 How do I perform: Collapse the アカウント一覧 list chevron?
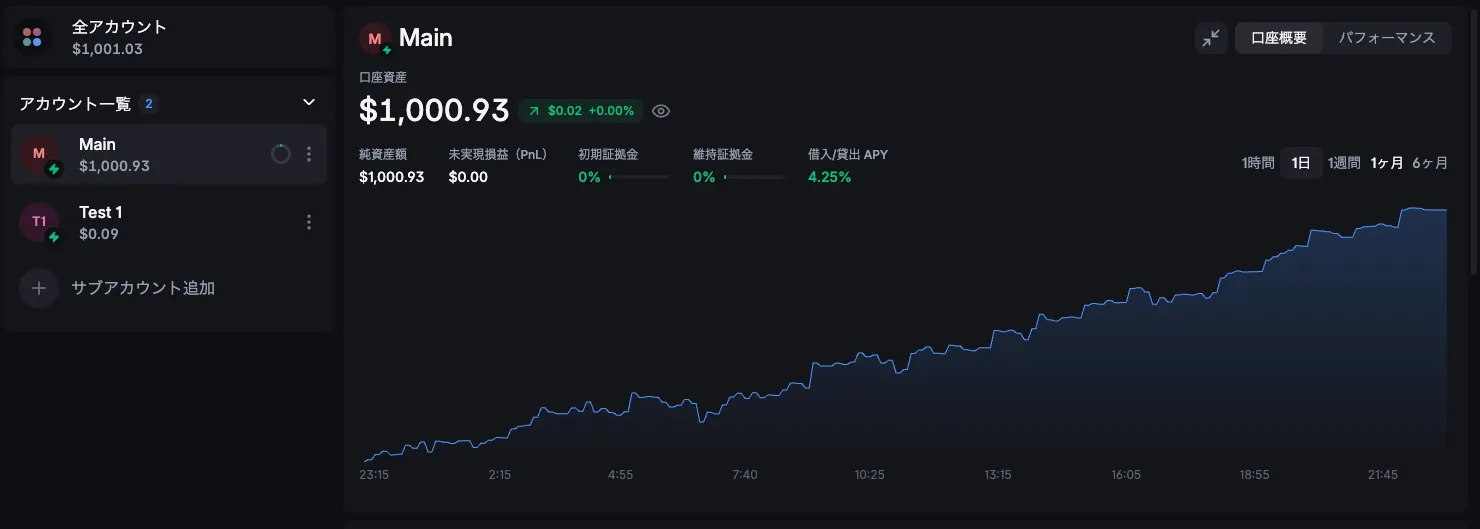[309, 103]
